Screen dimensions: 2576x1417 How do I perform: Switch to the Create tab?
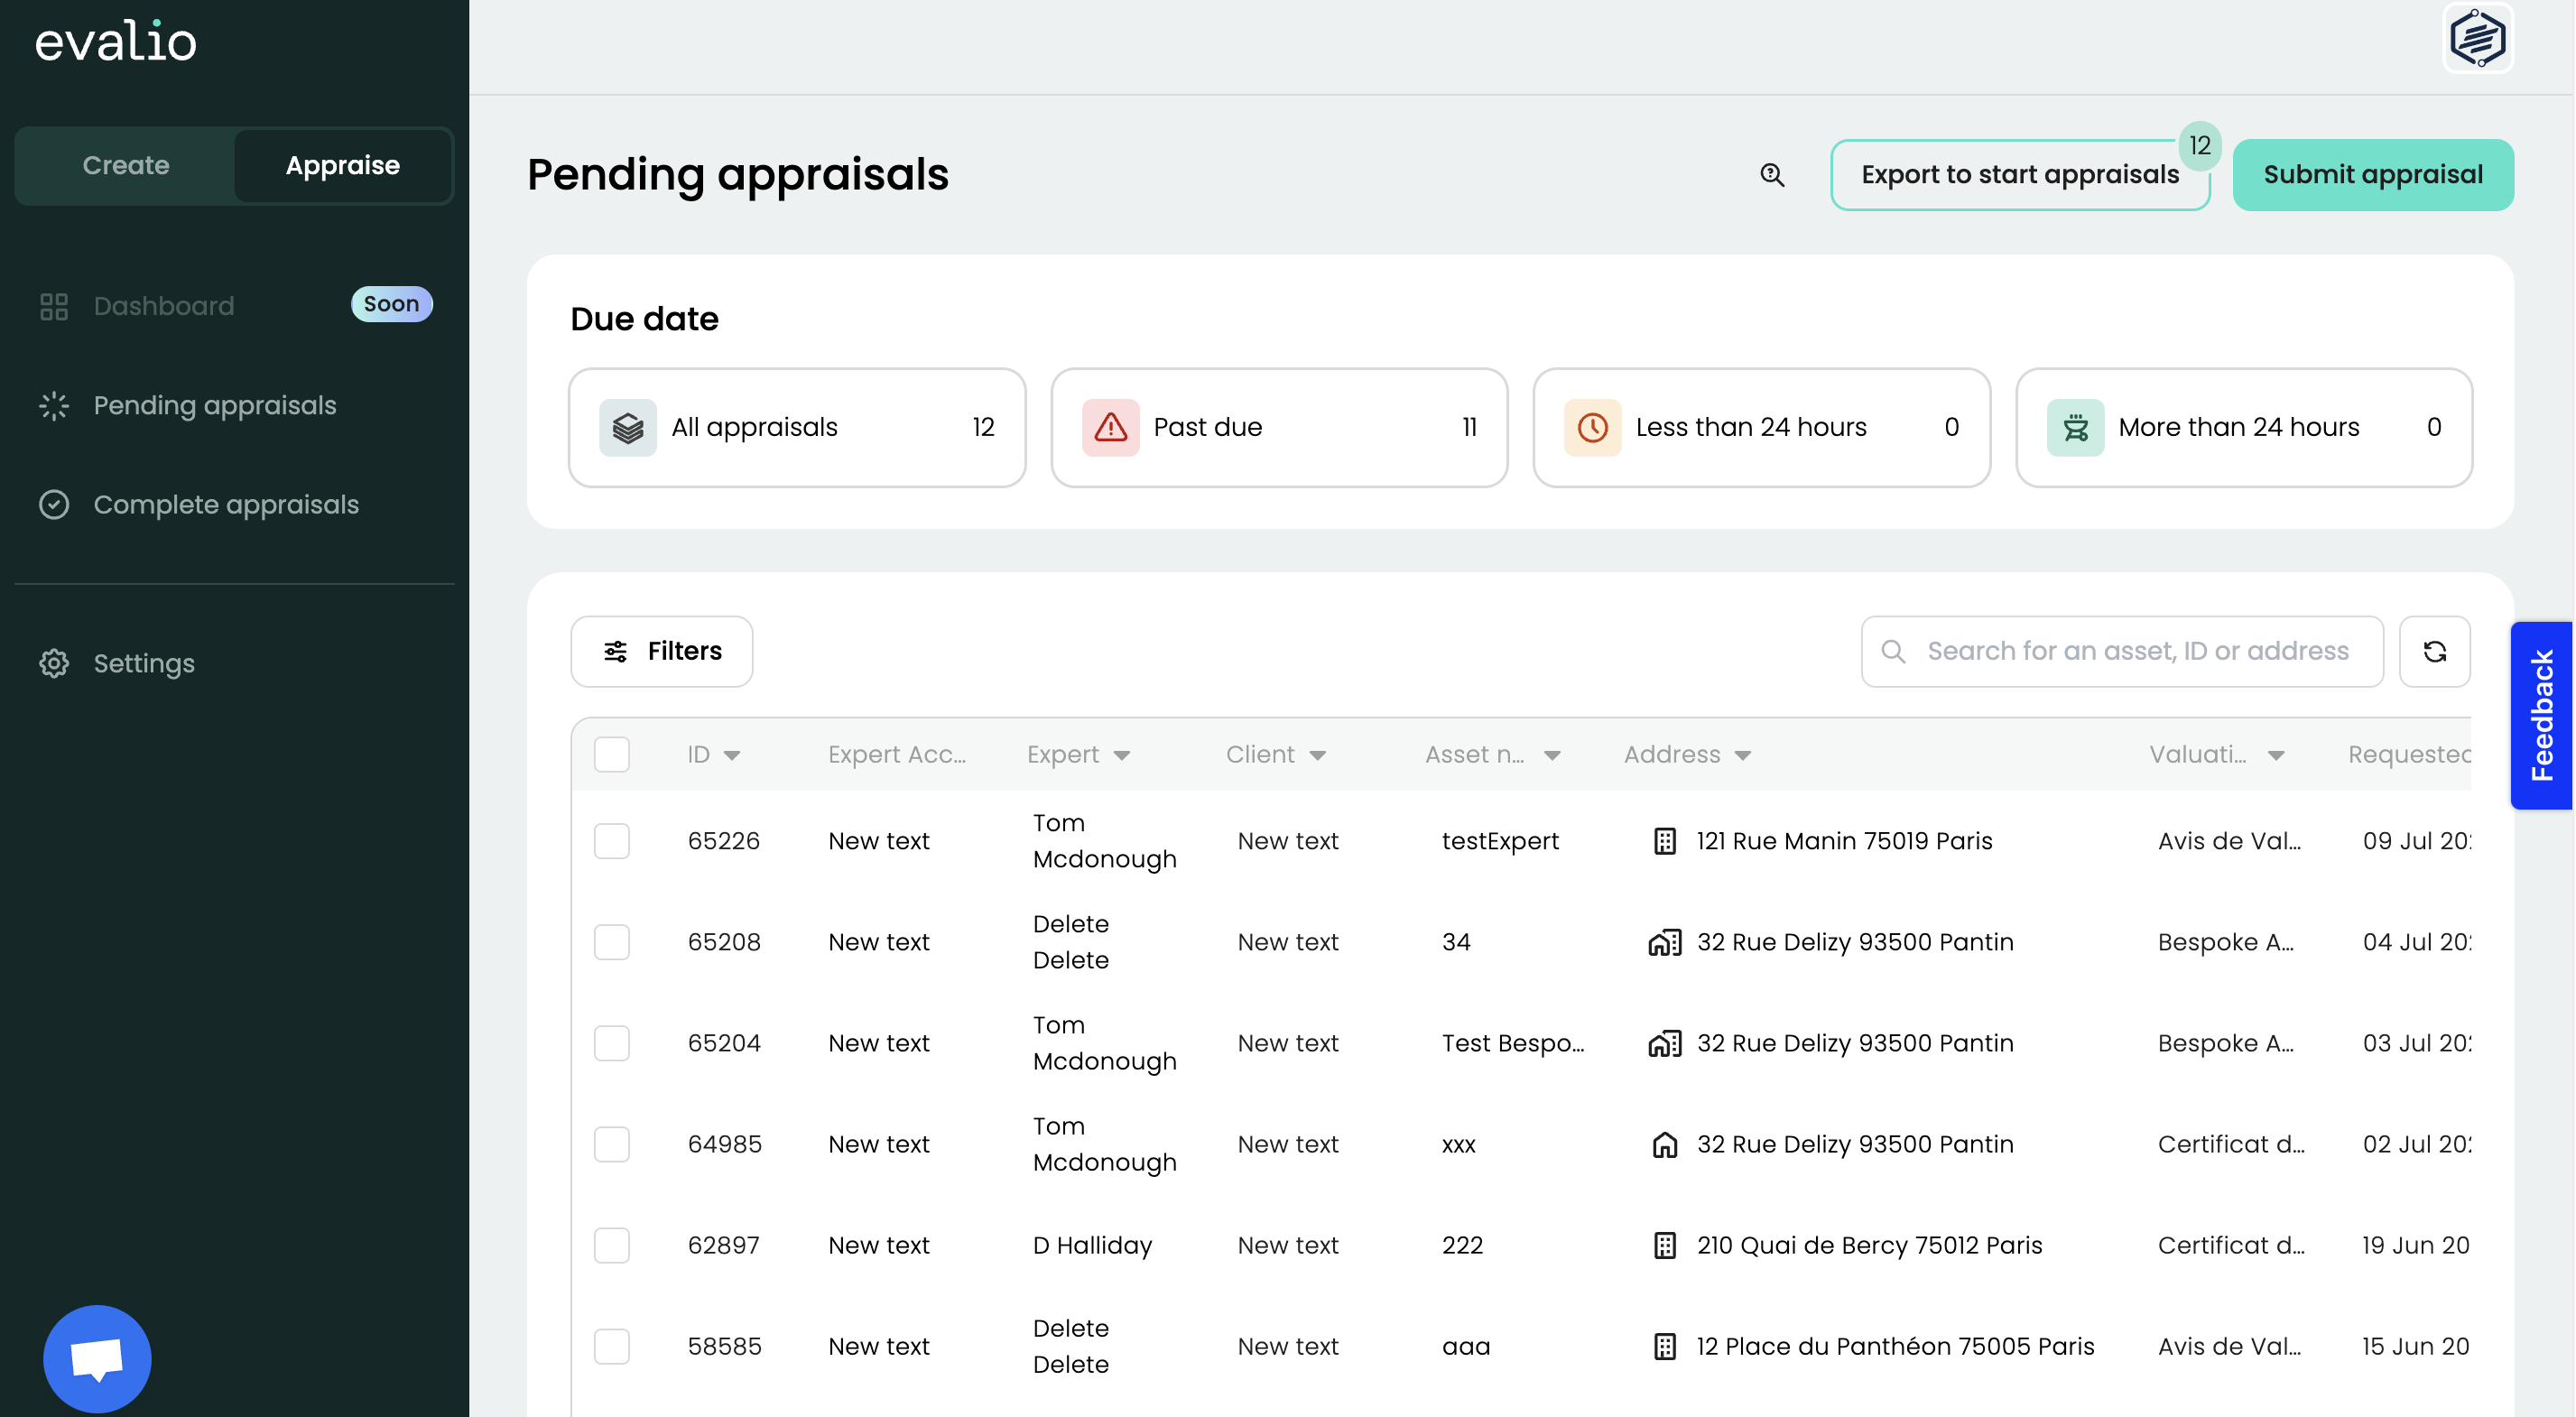126,165
